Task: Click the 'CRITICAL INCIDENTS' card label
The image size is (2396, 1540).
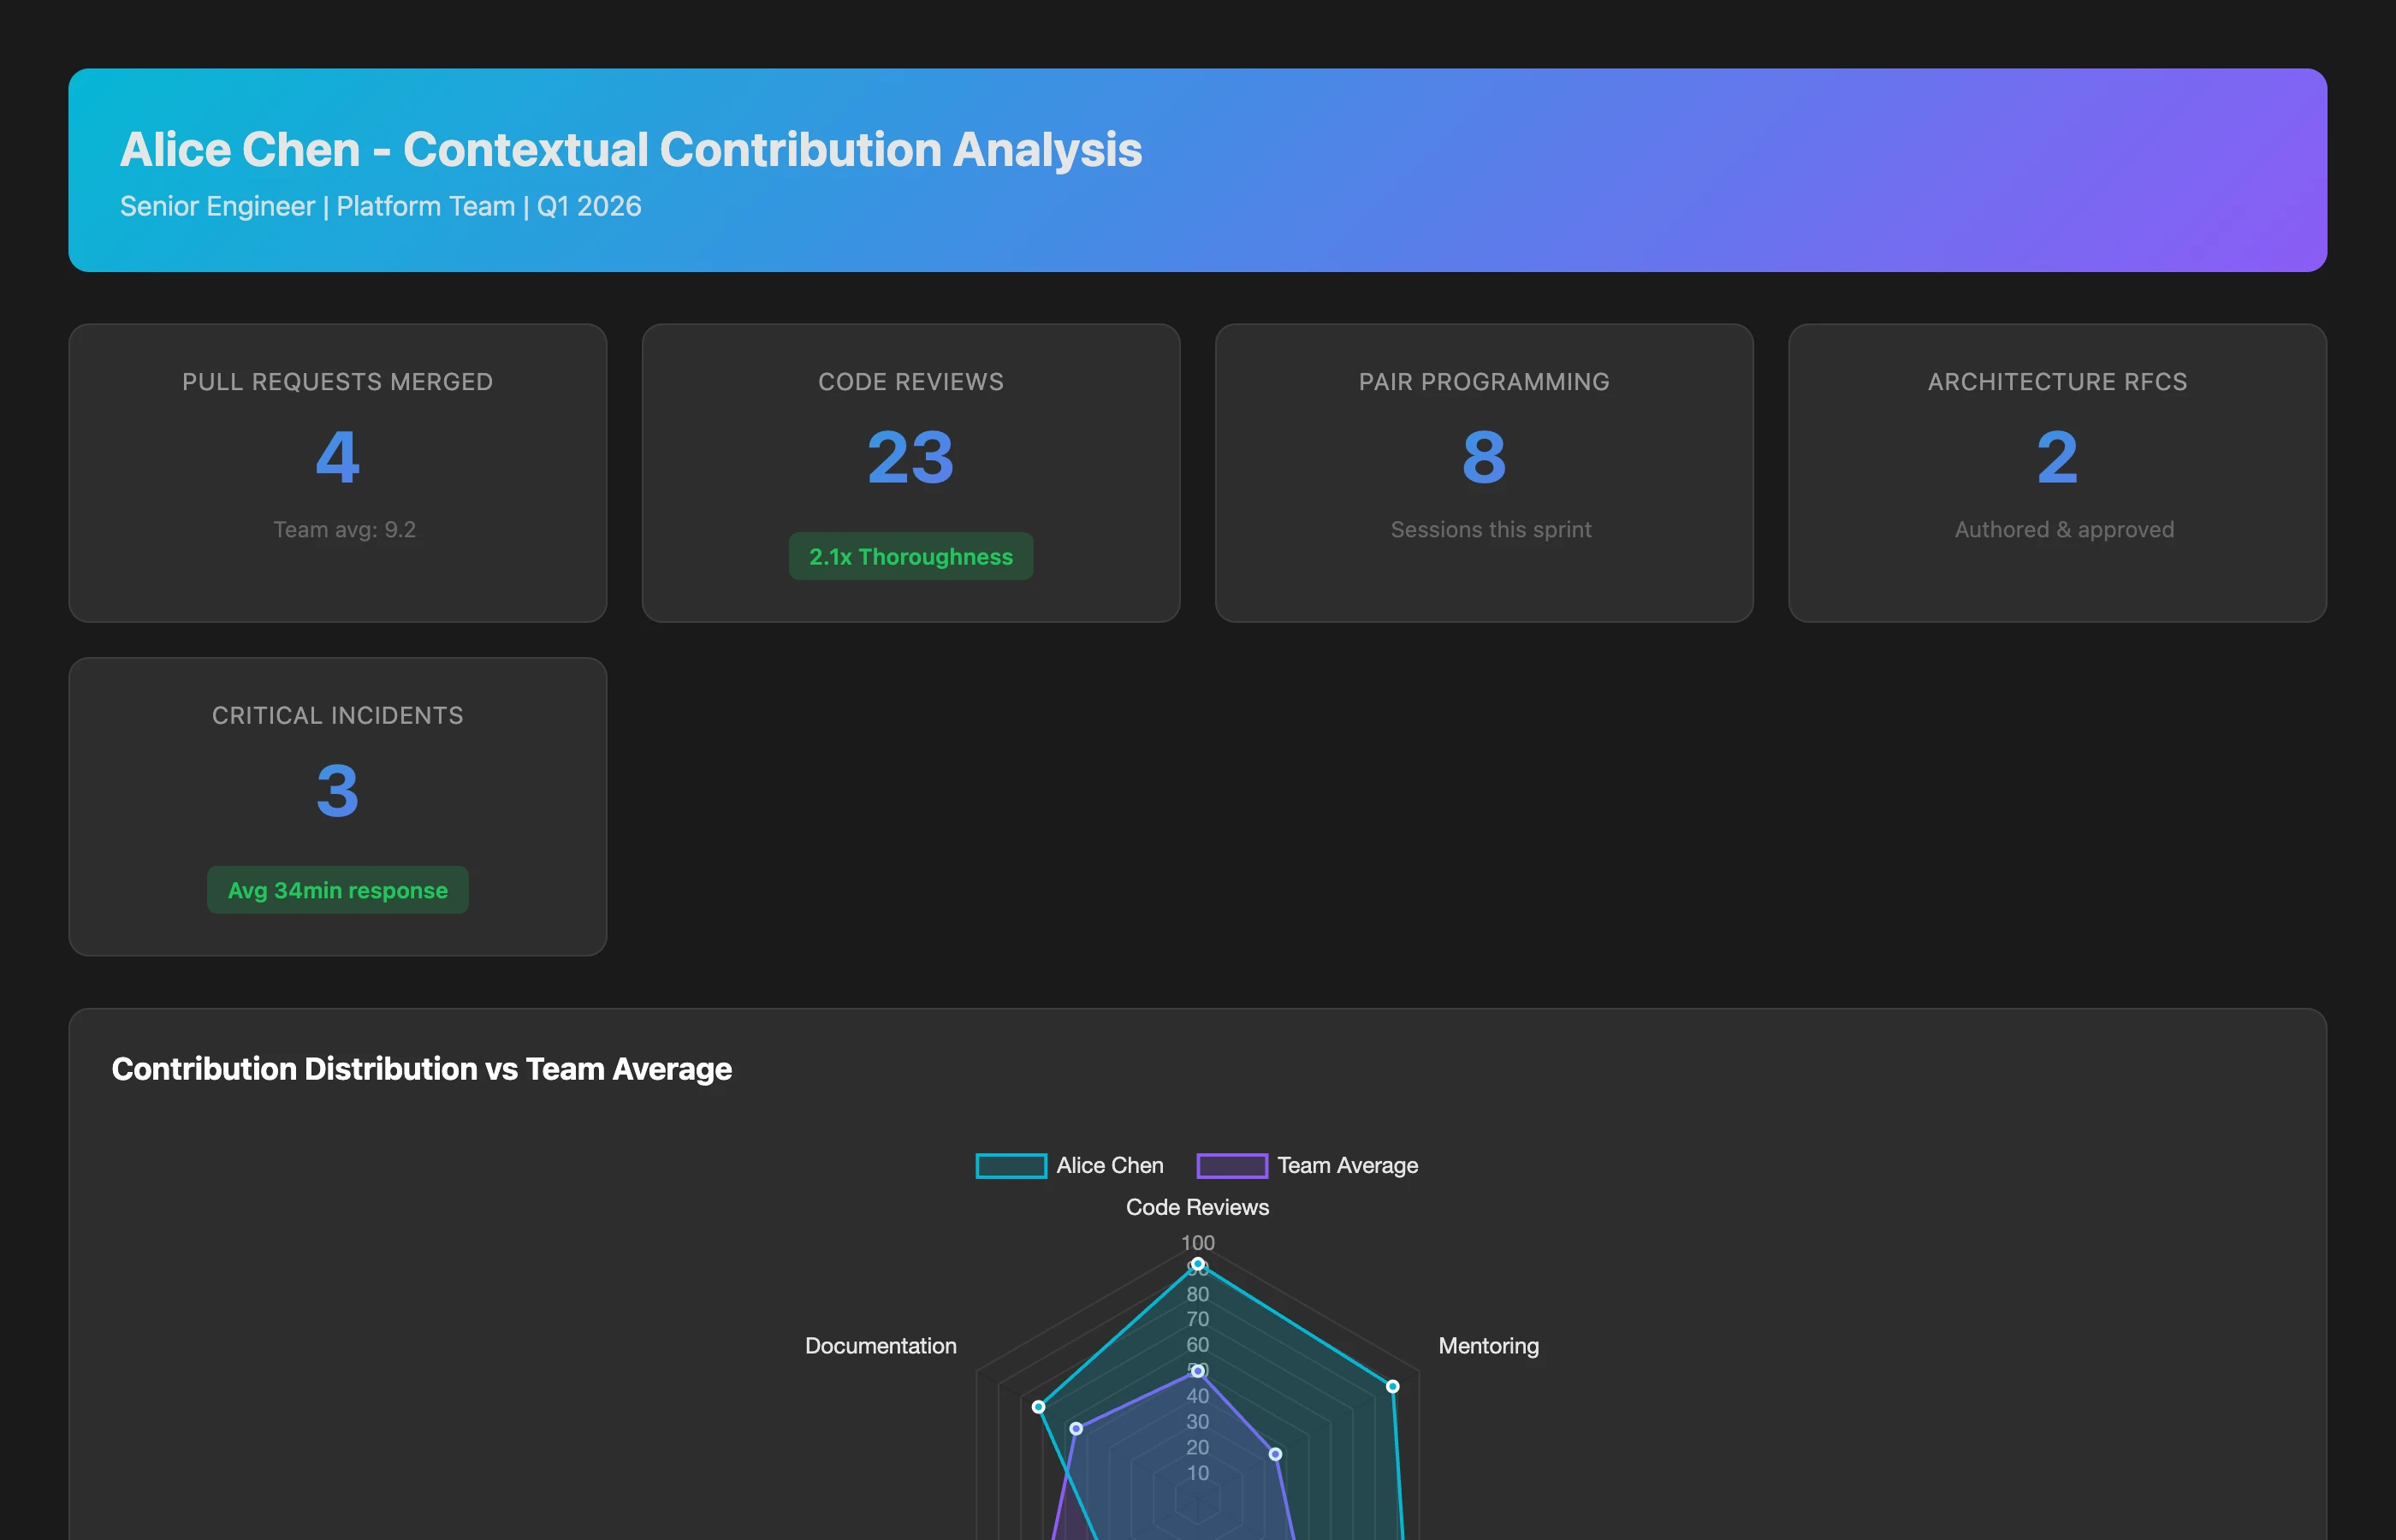Action: pos(338,716)
